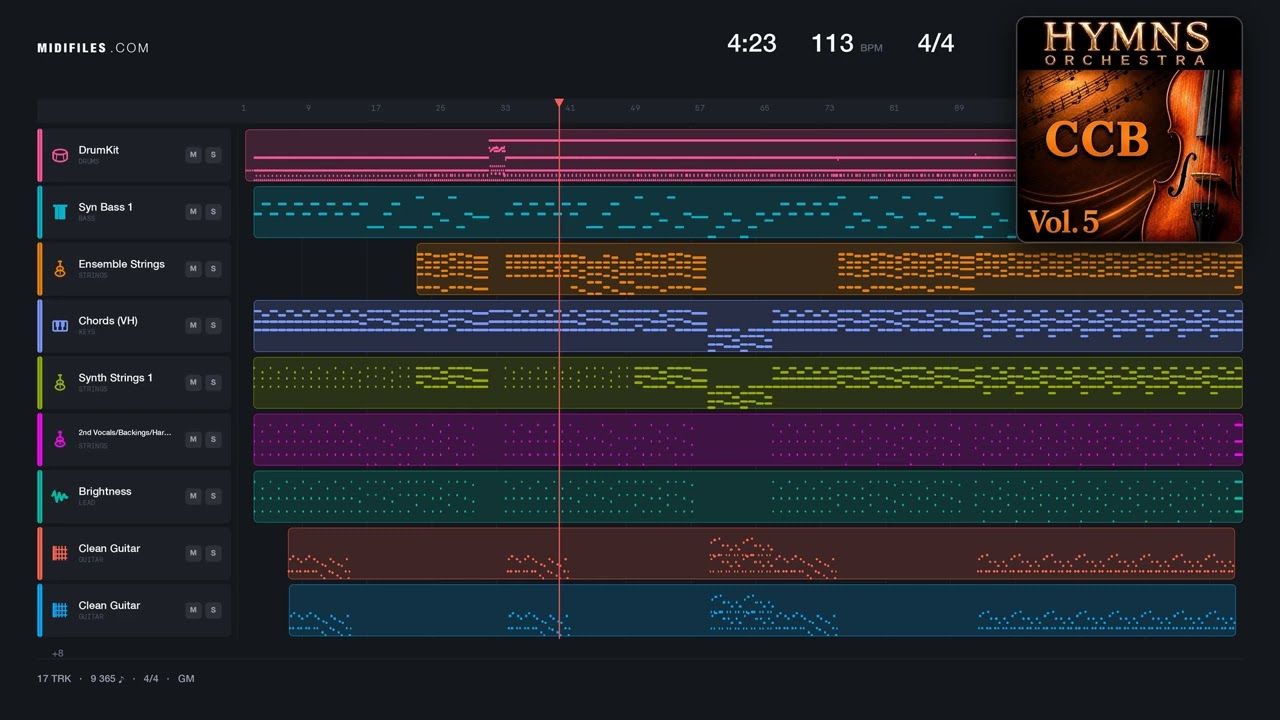
Task: Open the Hymns Orchestra CCB album cover
Action: coord(1129,129)
